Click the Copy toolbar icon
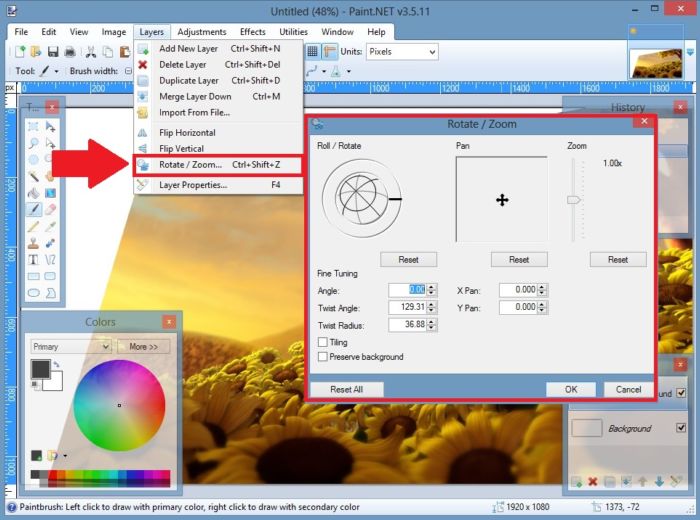700x520 pixels. (x=108, y=52)
